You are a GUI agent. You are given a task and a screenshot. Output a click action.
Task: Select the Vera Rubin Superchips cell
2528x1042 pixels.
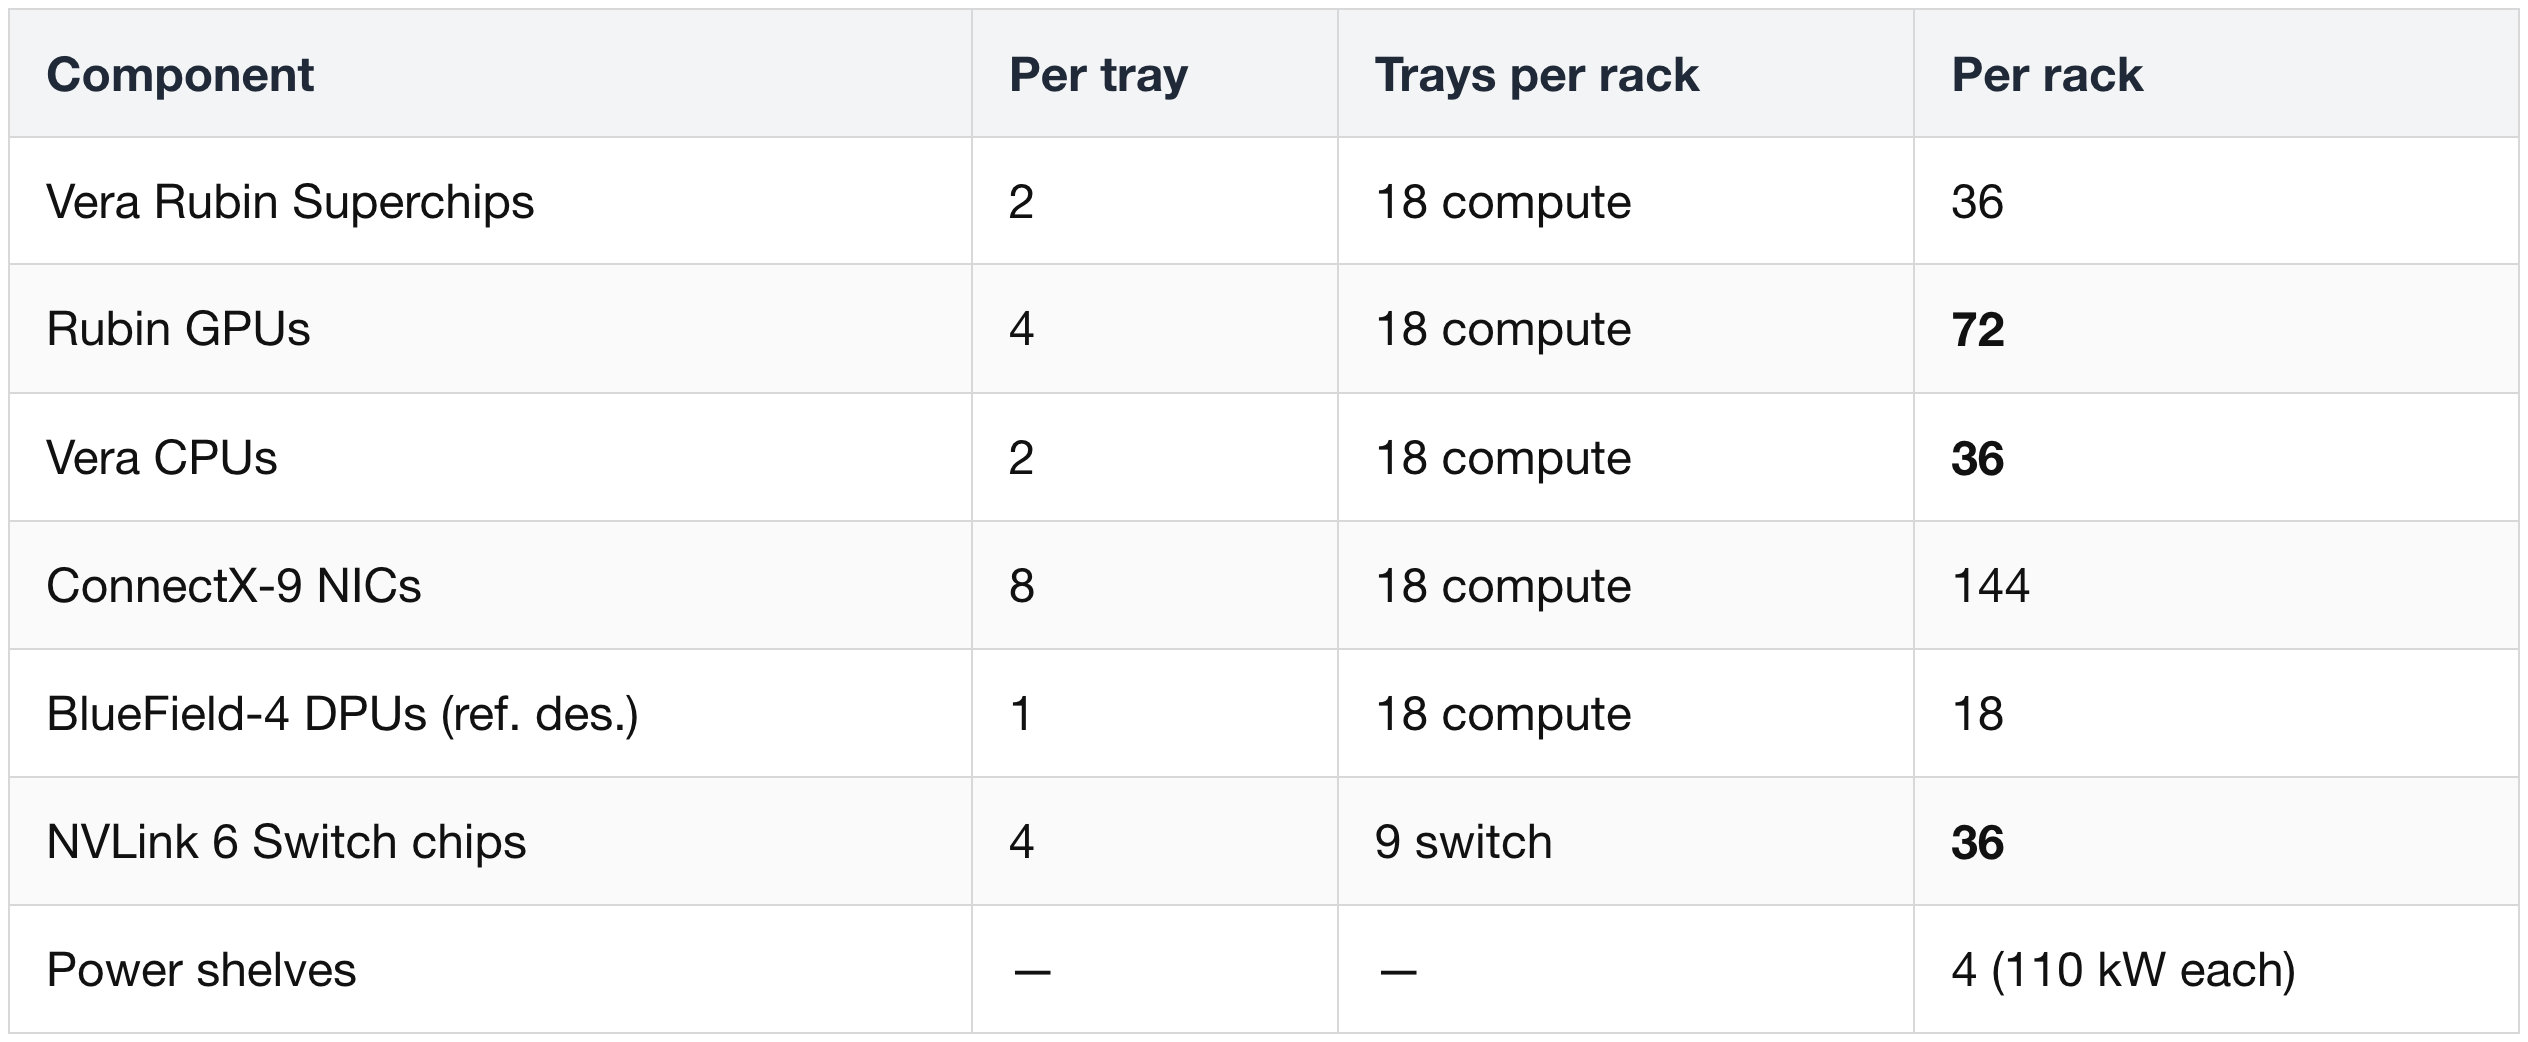(290, 202)
